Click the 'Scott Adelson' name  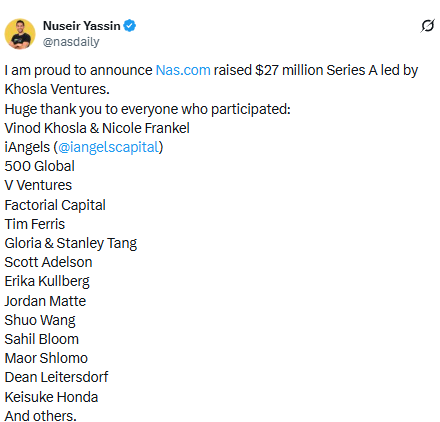[48, 262]
